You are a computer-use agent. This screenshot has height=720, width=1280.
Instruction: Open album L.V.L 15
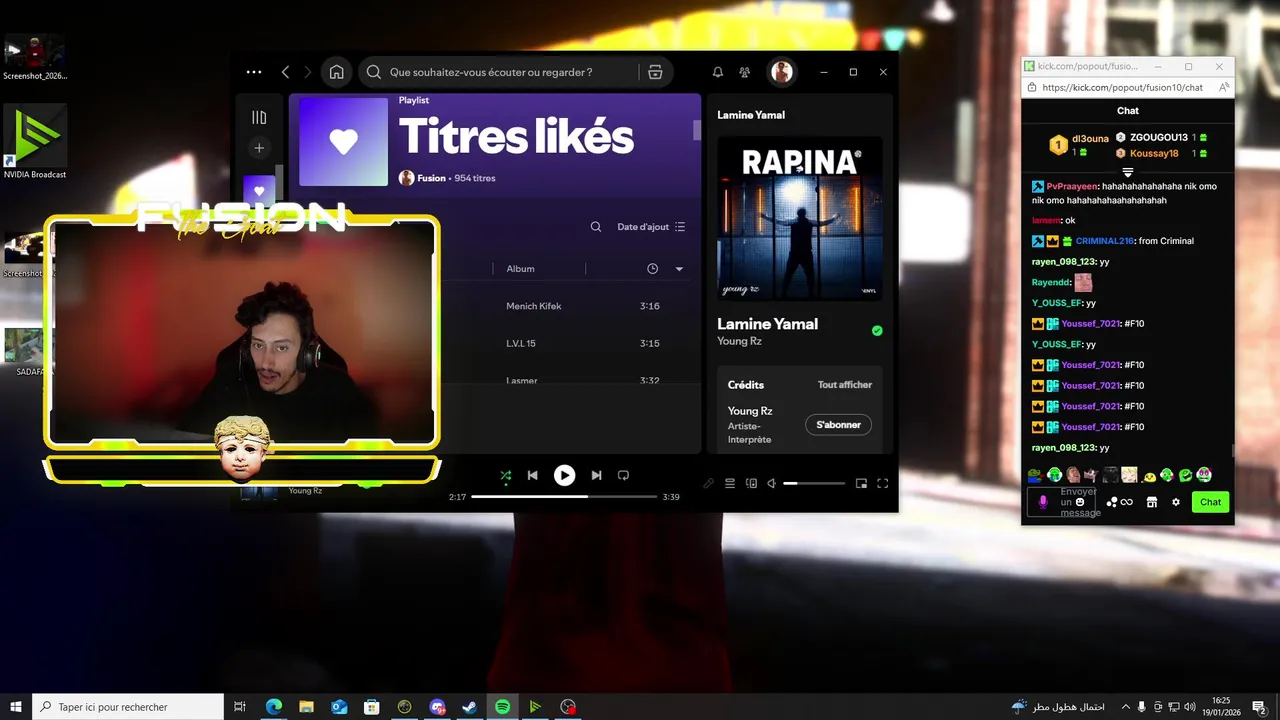click(521, 343)
